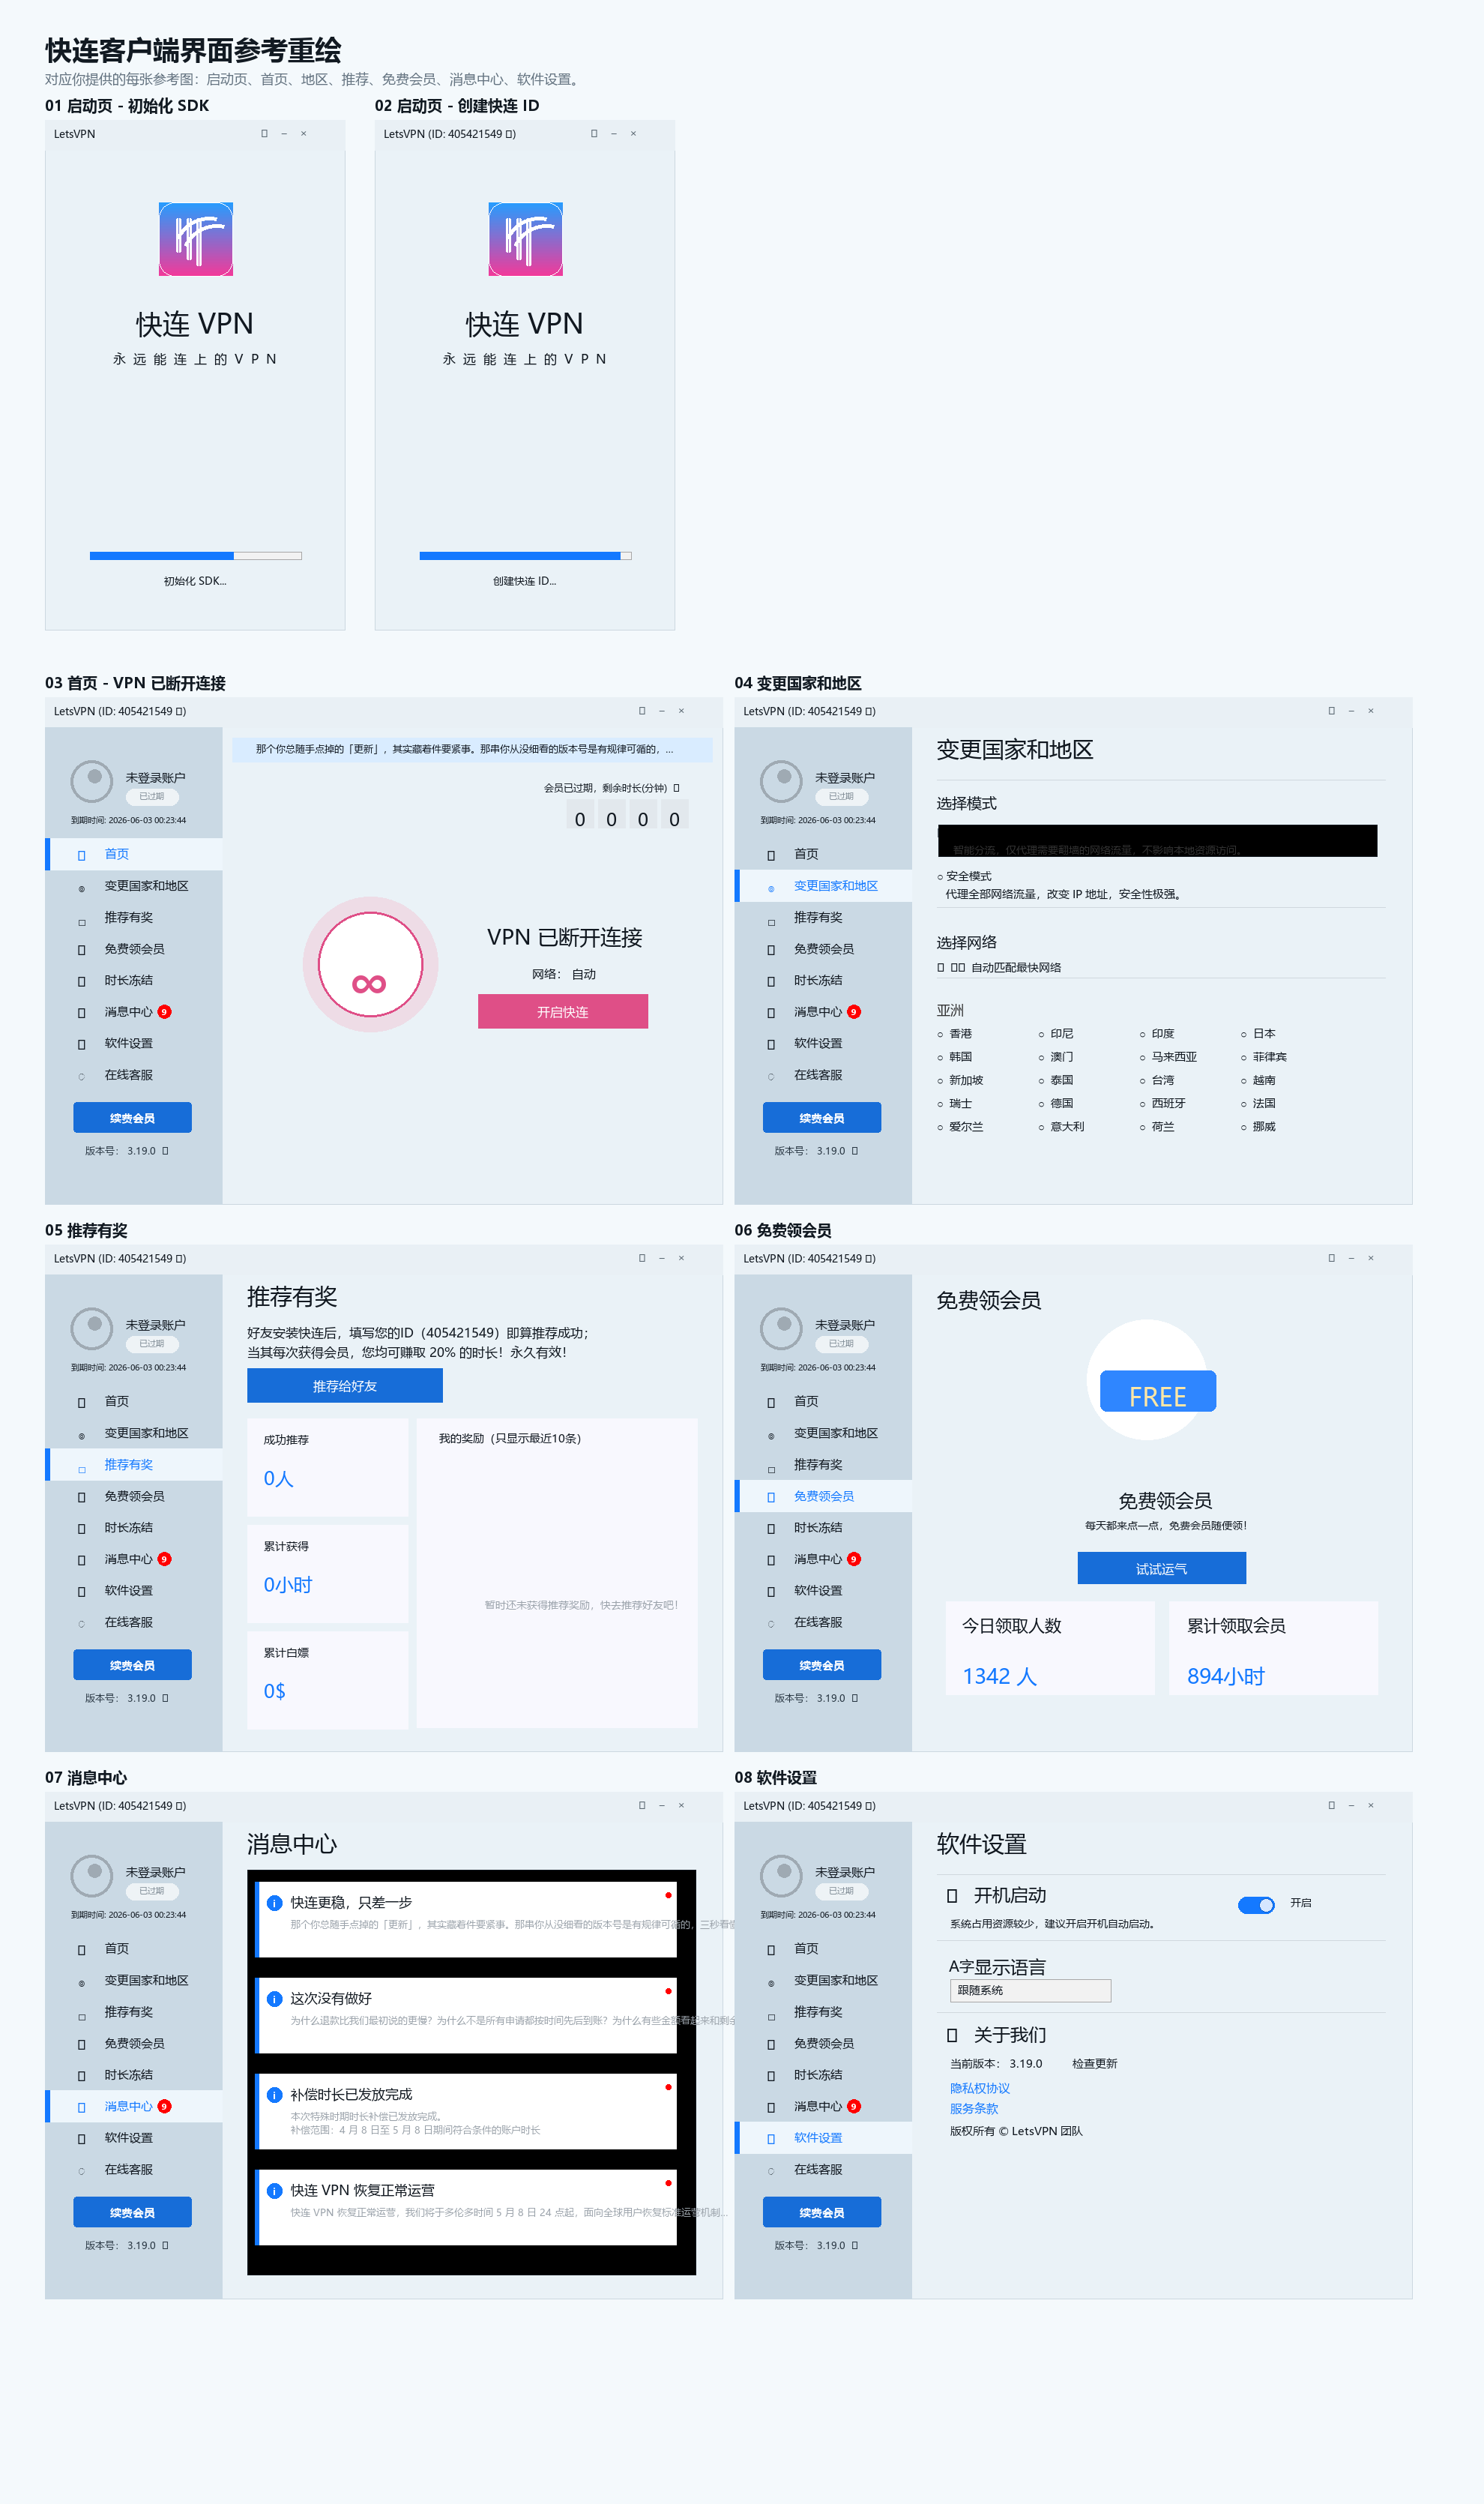Open 时长冻结 in panel 04 sidebar
The width and height of the screenshot is (1484, 2504).
click(x=823, y=980)
